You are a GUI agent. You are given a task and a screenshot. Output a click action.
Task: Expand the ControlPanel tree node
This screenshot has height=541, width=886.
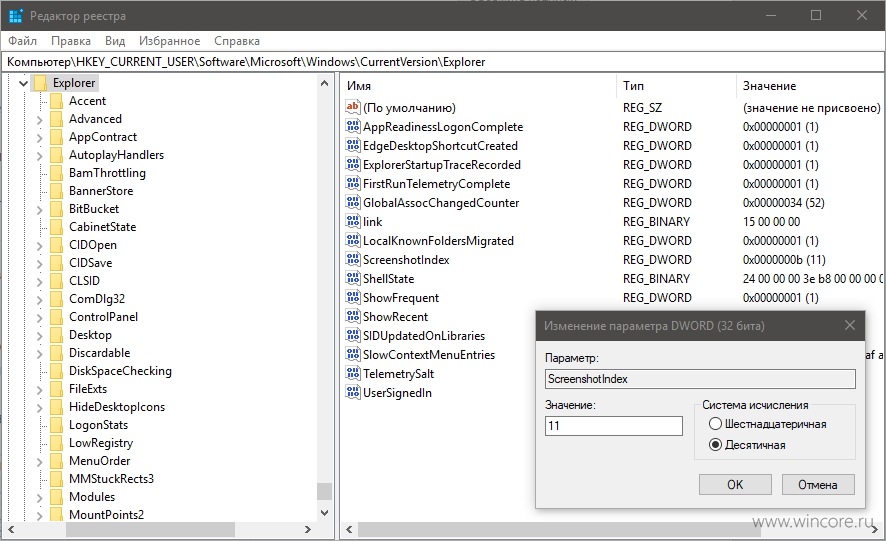click(x=39, y=317)
